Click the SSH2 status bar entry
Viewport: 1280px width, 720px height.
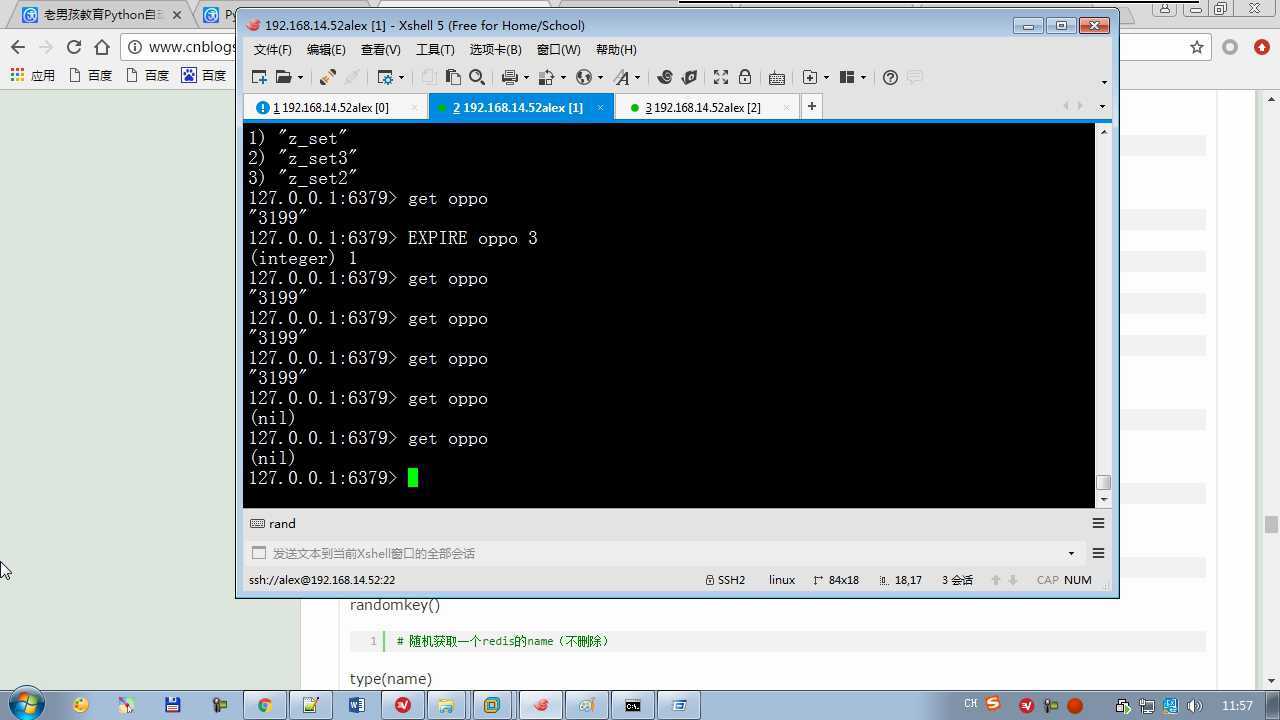click(725, 580)
